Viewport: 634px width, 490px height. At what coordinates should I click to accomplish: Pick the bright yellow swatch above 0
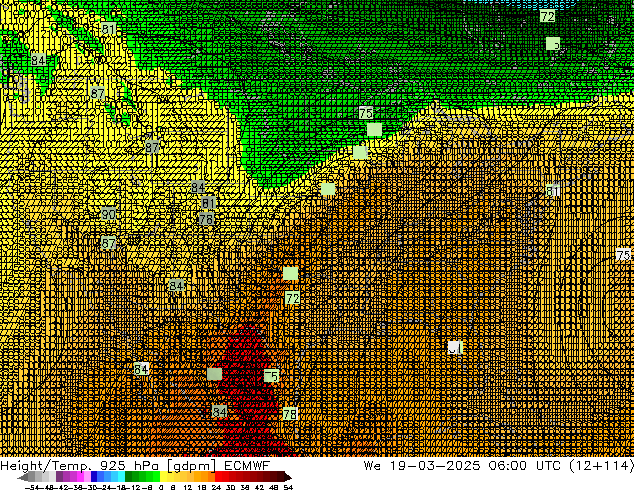coord(164,477)
